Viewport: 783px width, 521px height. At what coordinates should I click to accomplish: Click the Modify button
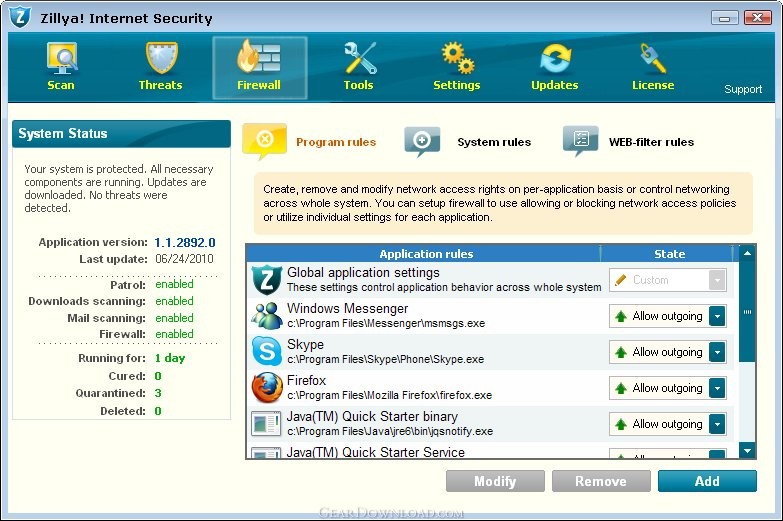[x=495, y=481]
